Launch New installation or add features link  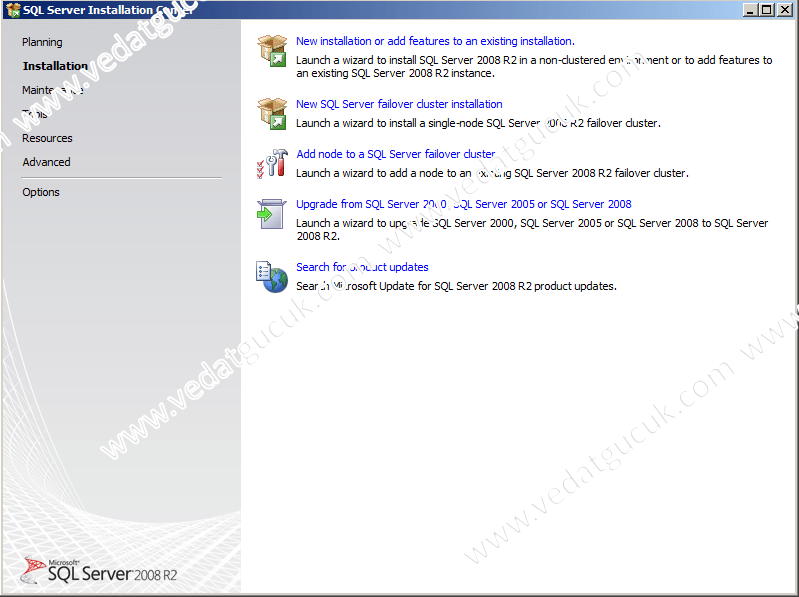click(435, 41)
